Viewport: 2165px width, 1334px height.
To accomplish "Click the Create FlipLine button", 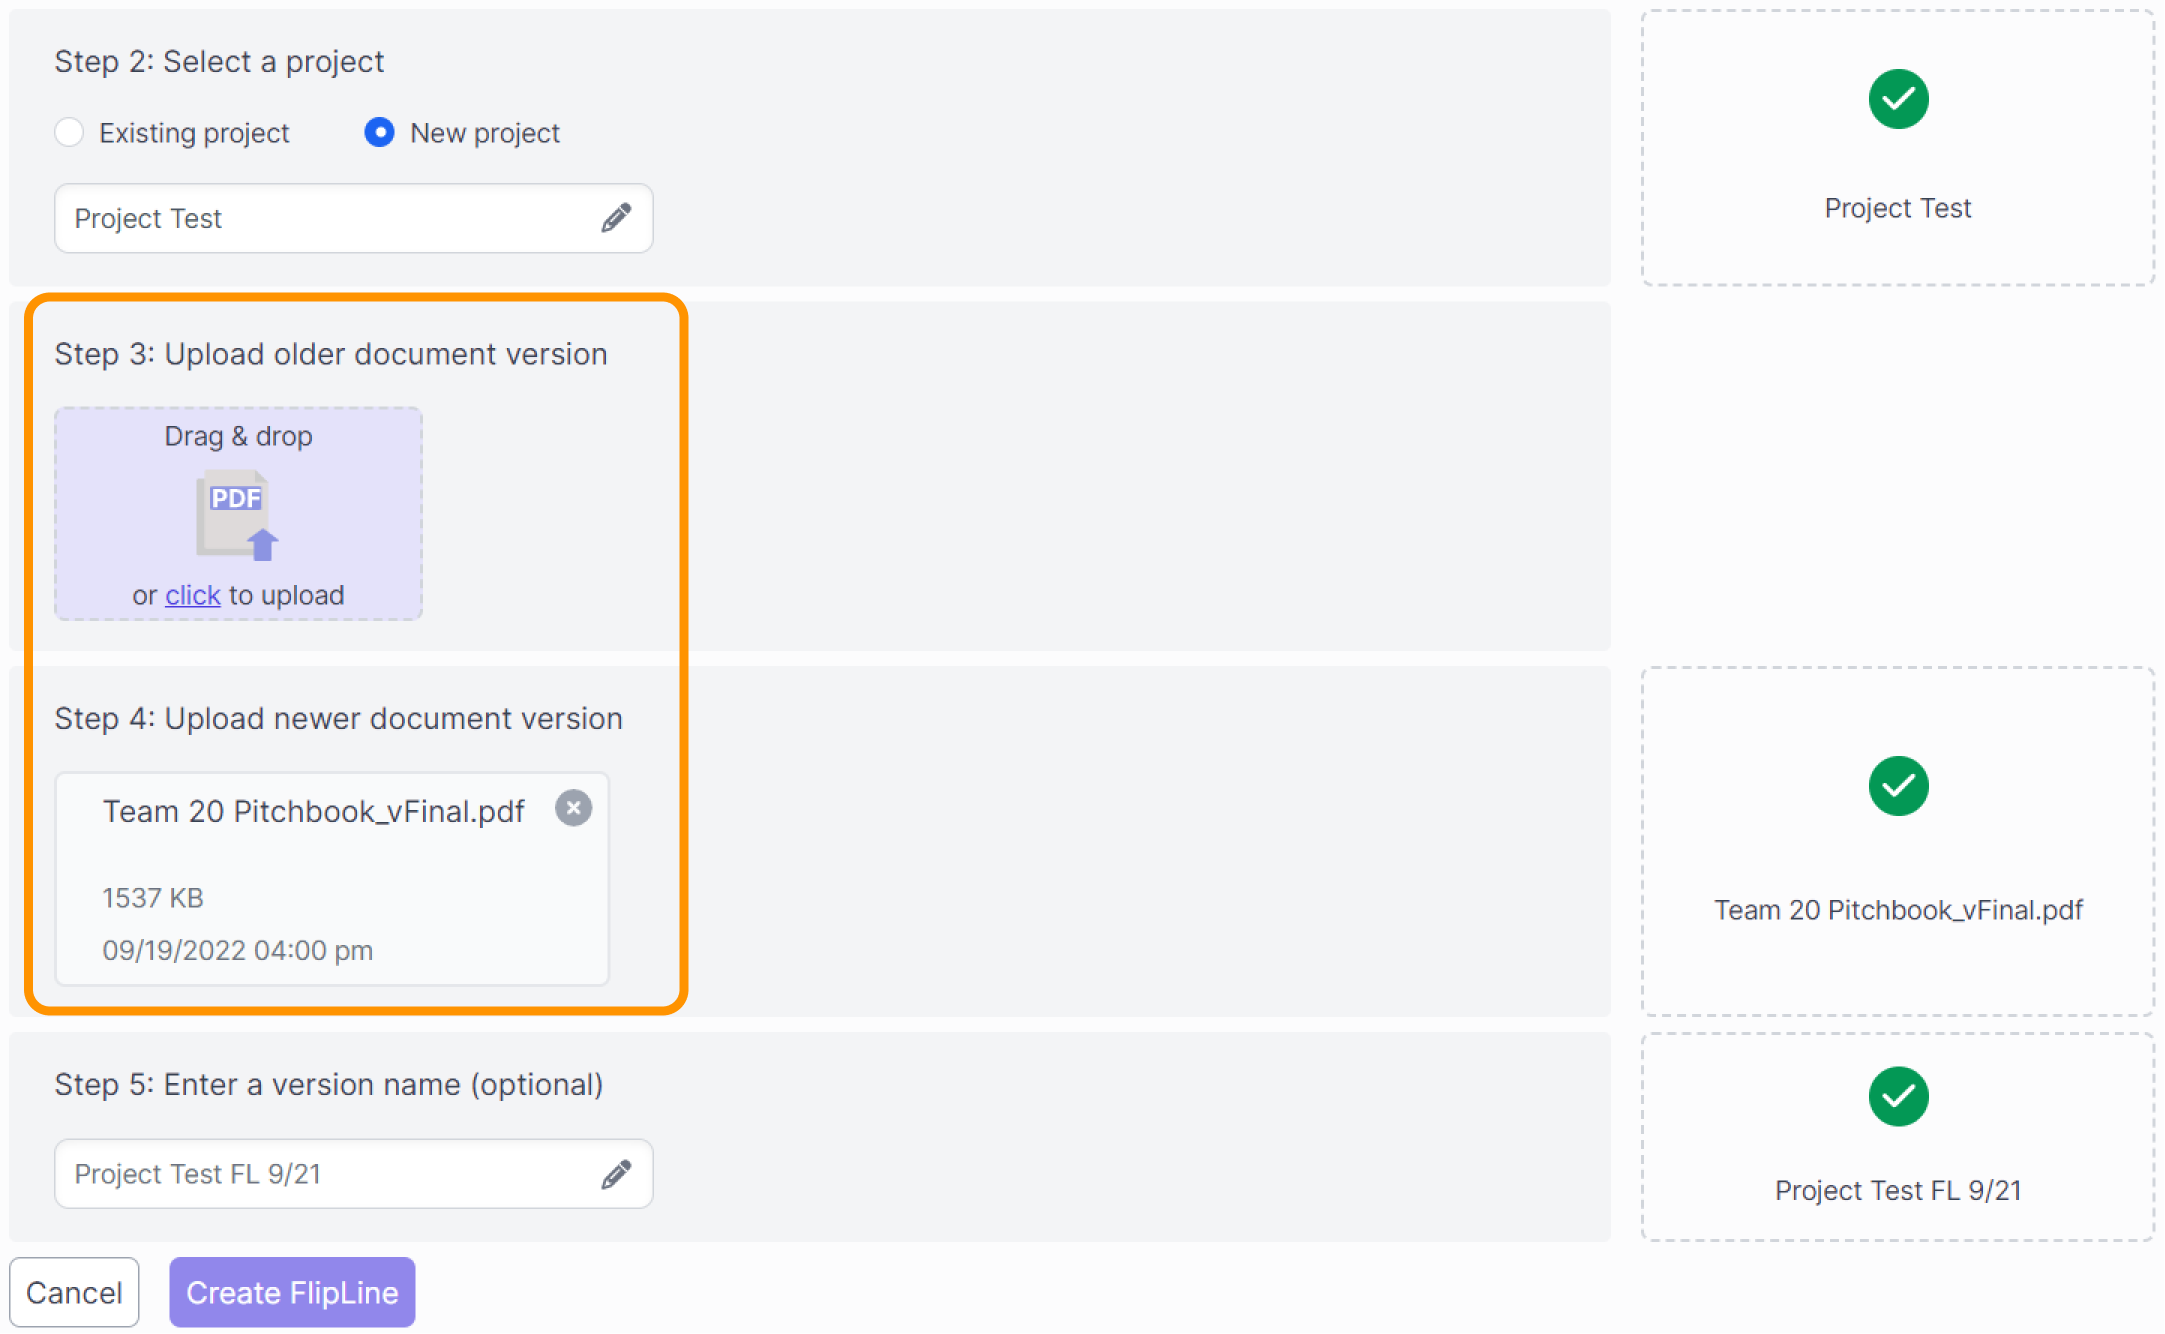I will (292, 1292).
